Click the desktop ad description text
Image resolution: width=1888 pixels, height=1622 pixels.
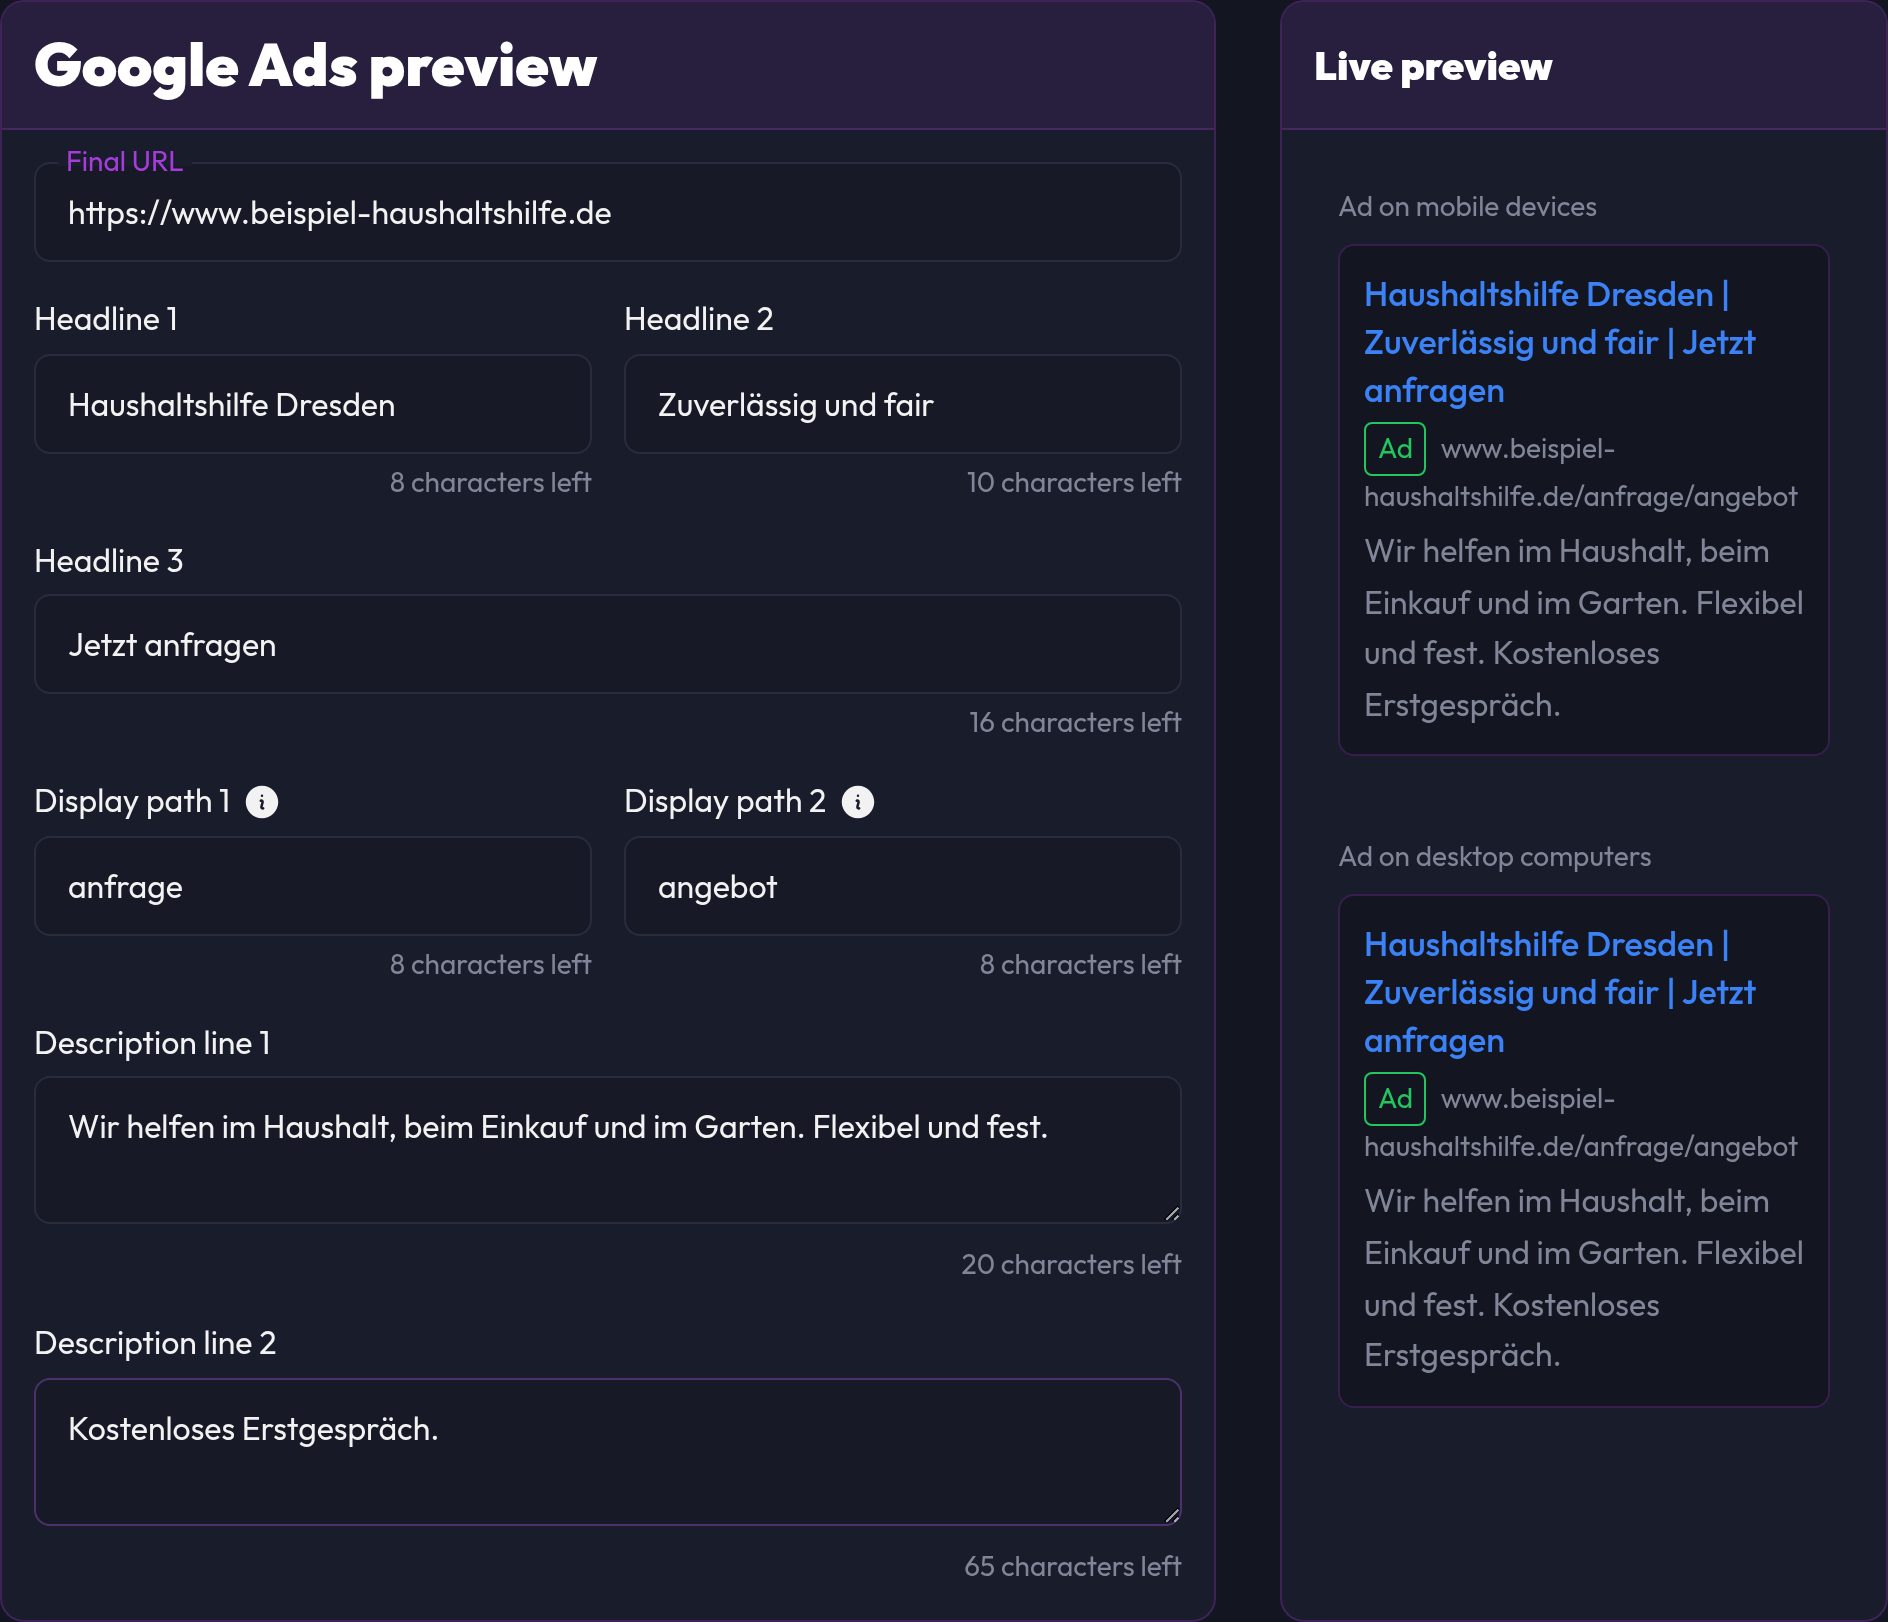click(1584, 1278)
